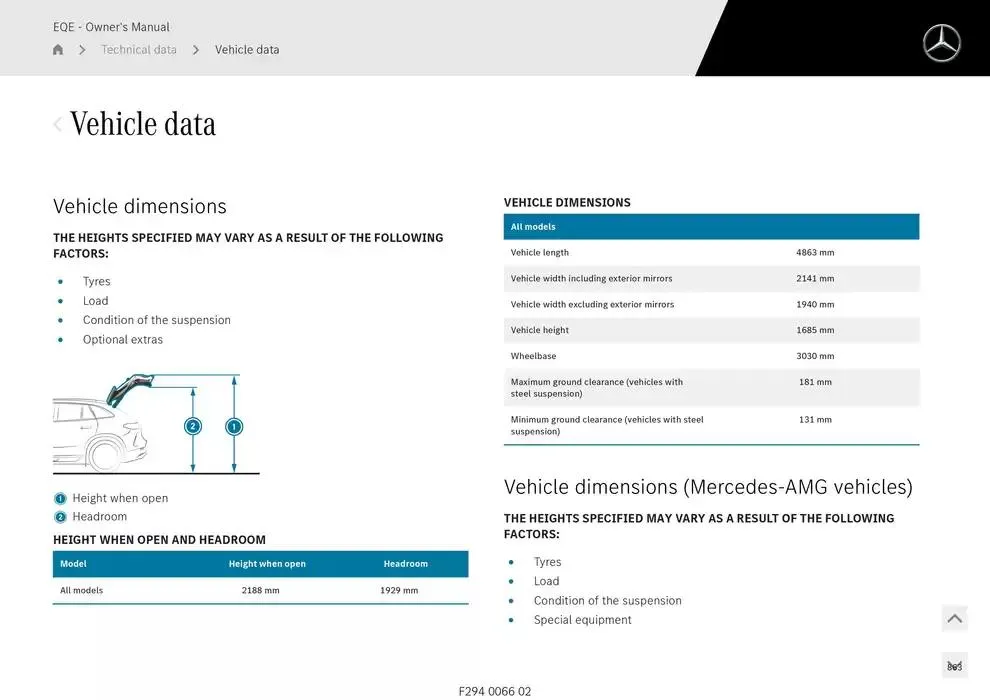Screen dimensions: 990x700
Task: Click the chevron before Vehicle data breadcrumb
Action: click(x=196, y=50)
